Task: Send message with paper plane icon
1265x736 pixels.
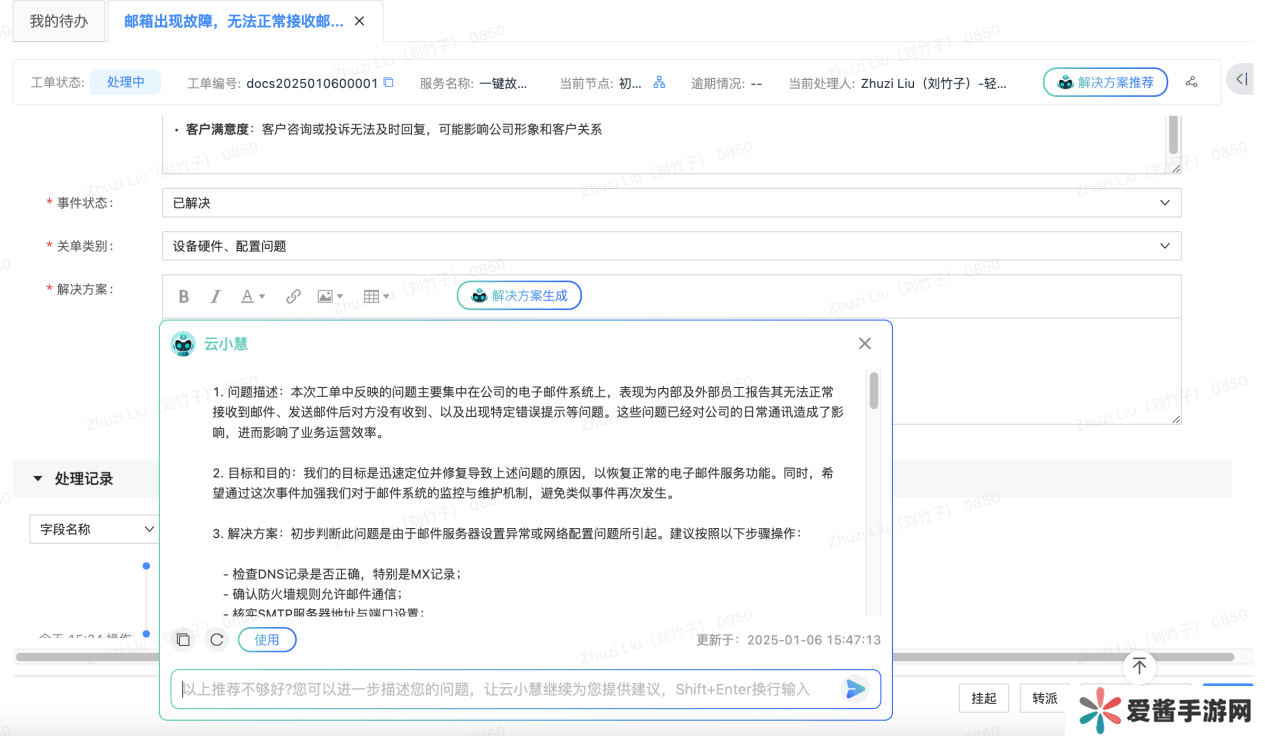Action: click(x=855, y=689)
